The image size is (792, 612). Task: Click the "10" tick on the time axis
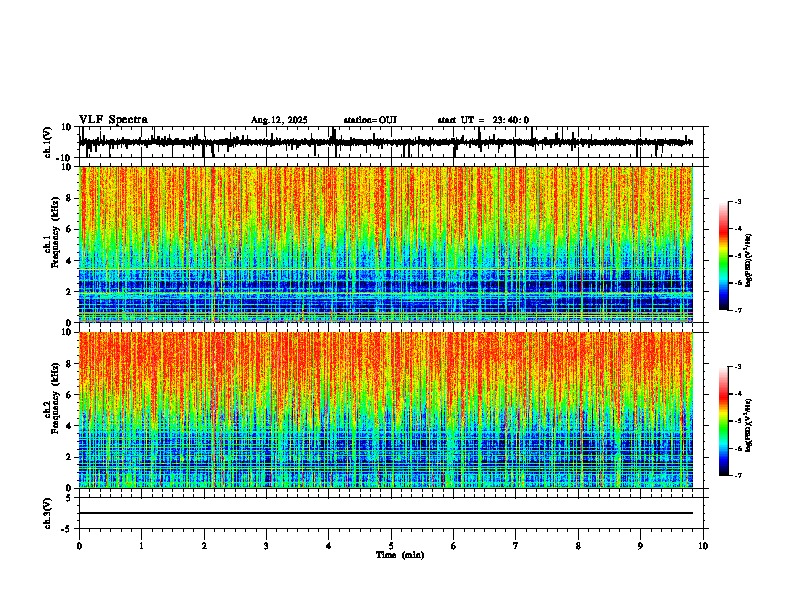point(703,546)
